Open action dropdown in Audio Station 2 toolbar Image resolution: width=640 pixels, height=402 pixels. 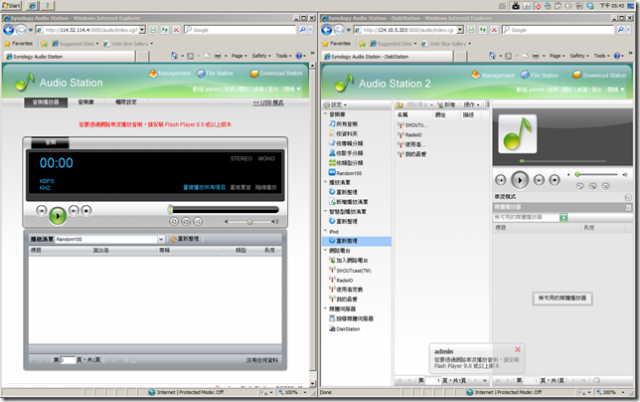click(471, 105)
